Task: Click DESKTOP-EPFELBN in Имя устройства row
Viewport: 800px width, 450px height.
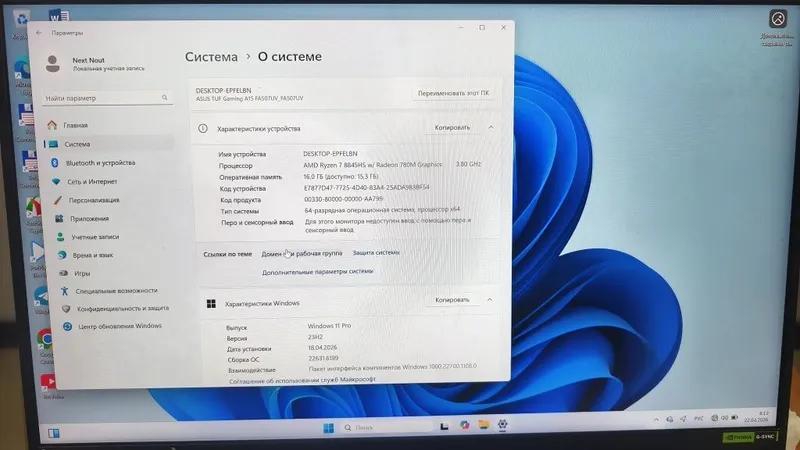Action: [330, 154]
